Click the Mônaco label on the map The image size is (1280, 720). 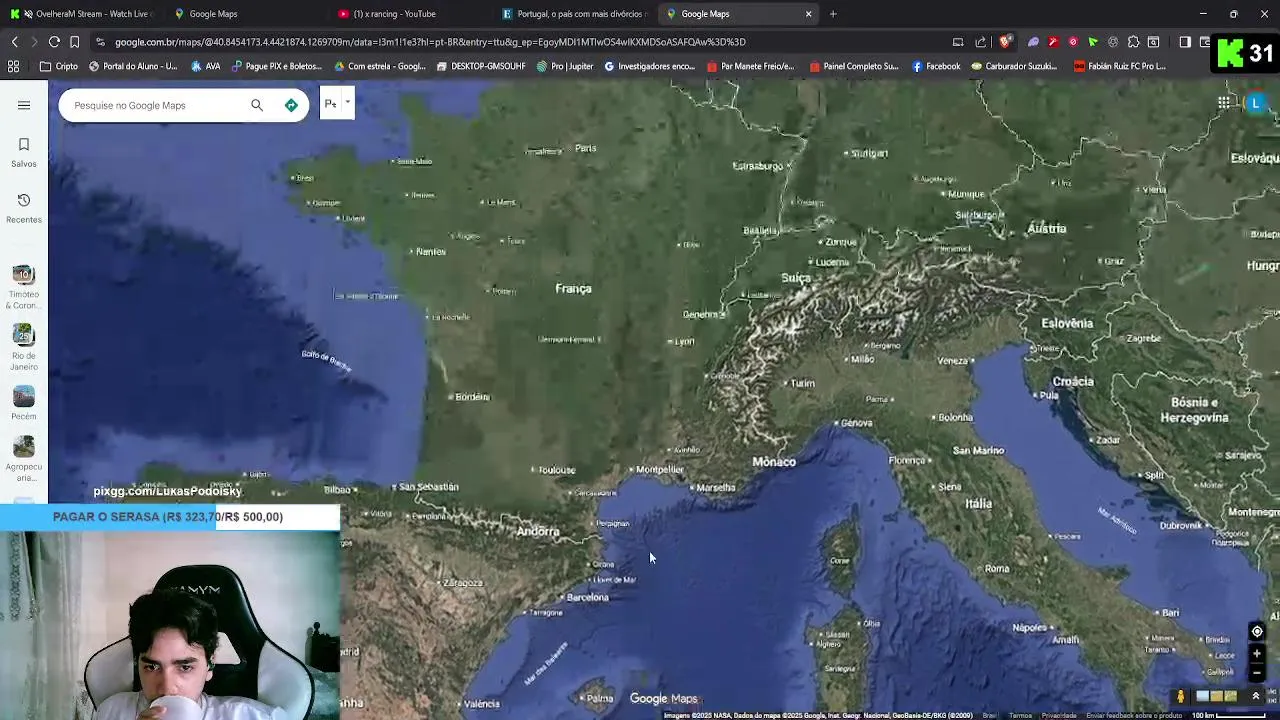pos(774,461)
